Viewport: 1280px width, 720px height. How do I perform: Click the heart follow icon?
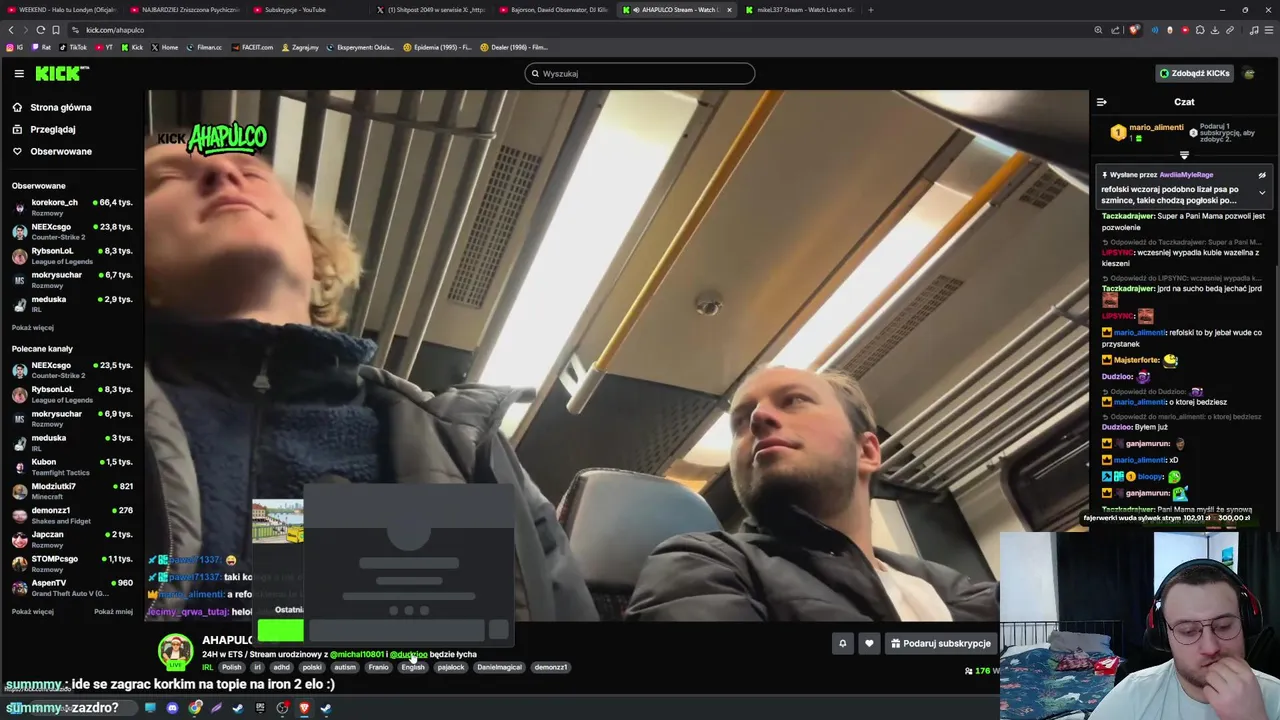coord(869,643)
